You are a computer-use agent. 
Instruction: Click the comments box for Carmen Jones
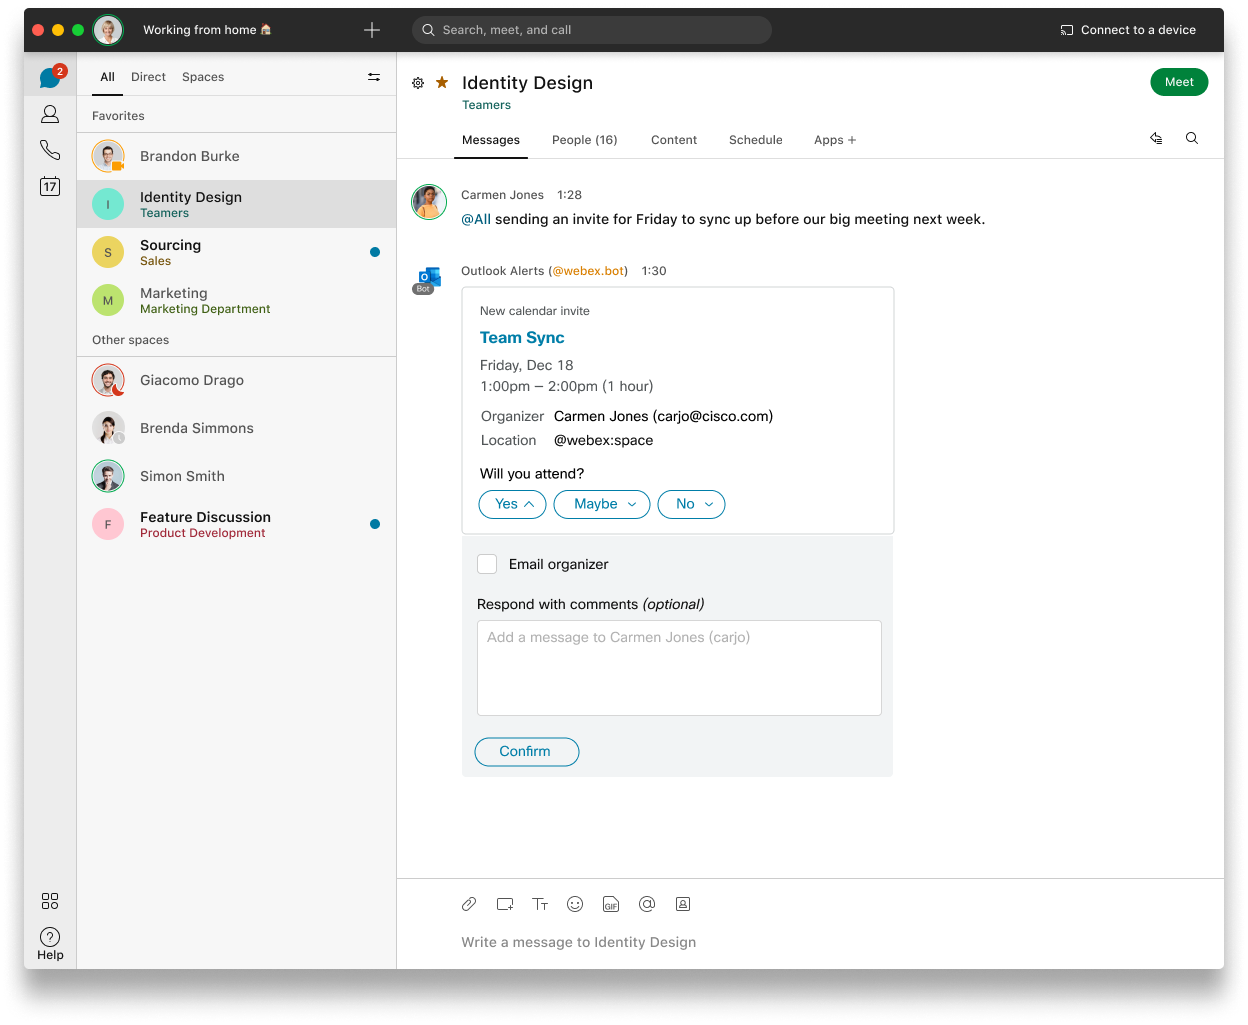(679, 668)
